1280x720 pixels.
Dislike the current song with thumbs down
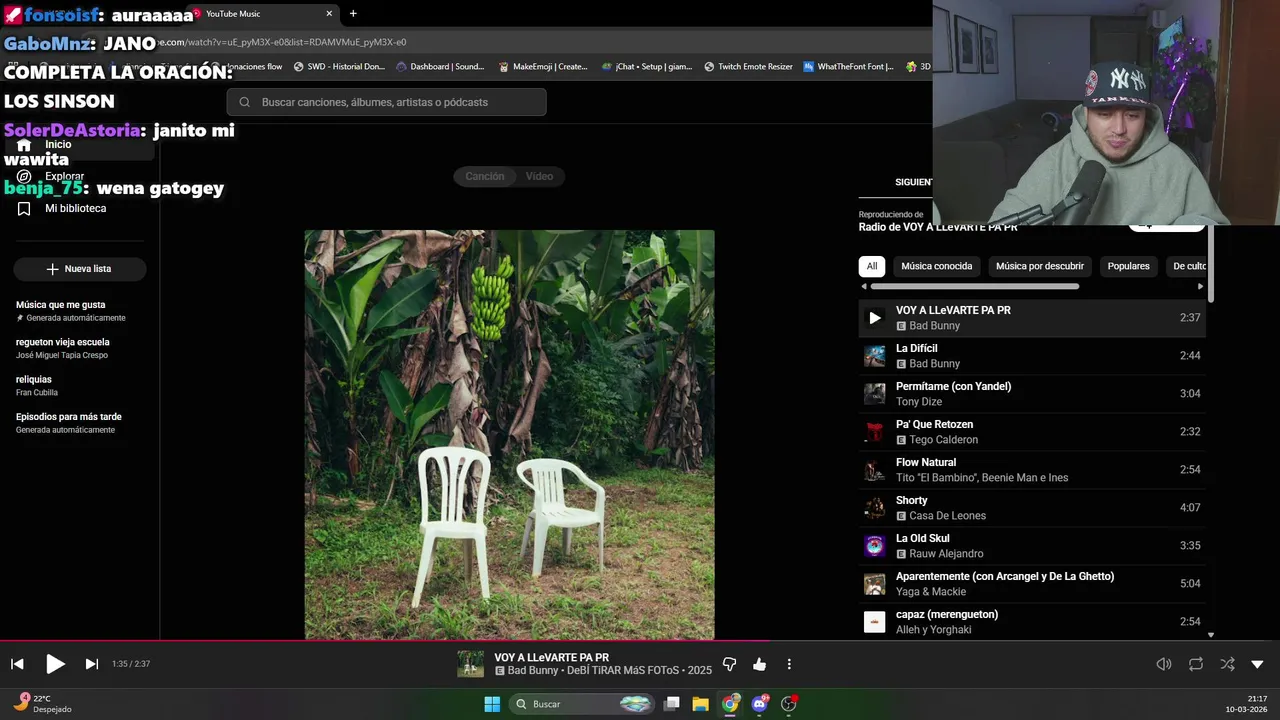[x=729, y=664]
